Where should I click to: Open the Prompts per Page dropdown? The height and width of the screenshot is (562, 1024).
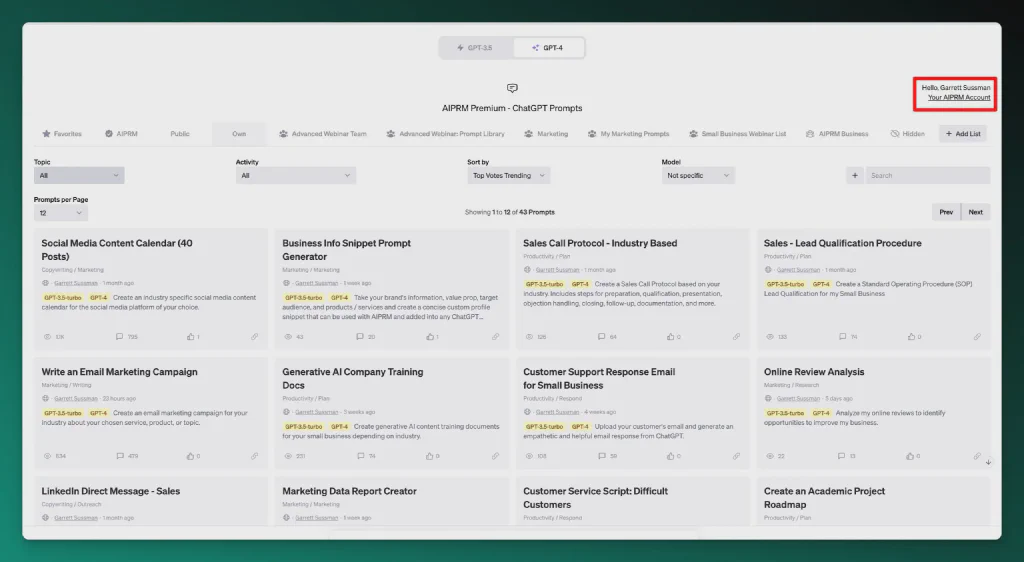[x=61, y=213]
